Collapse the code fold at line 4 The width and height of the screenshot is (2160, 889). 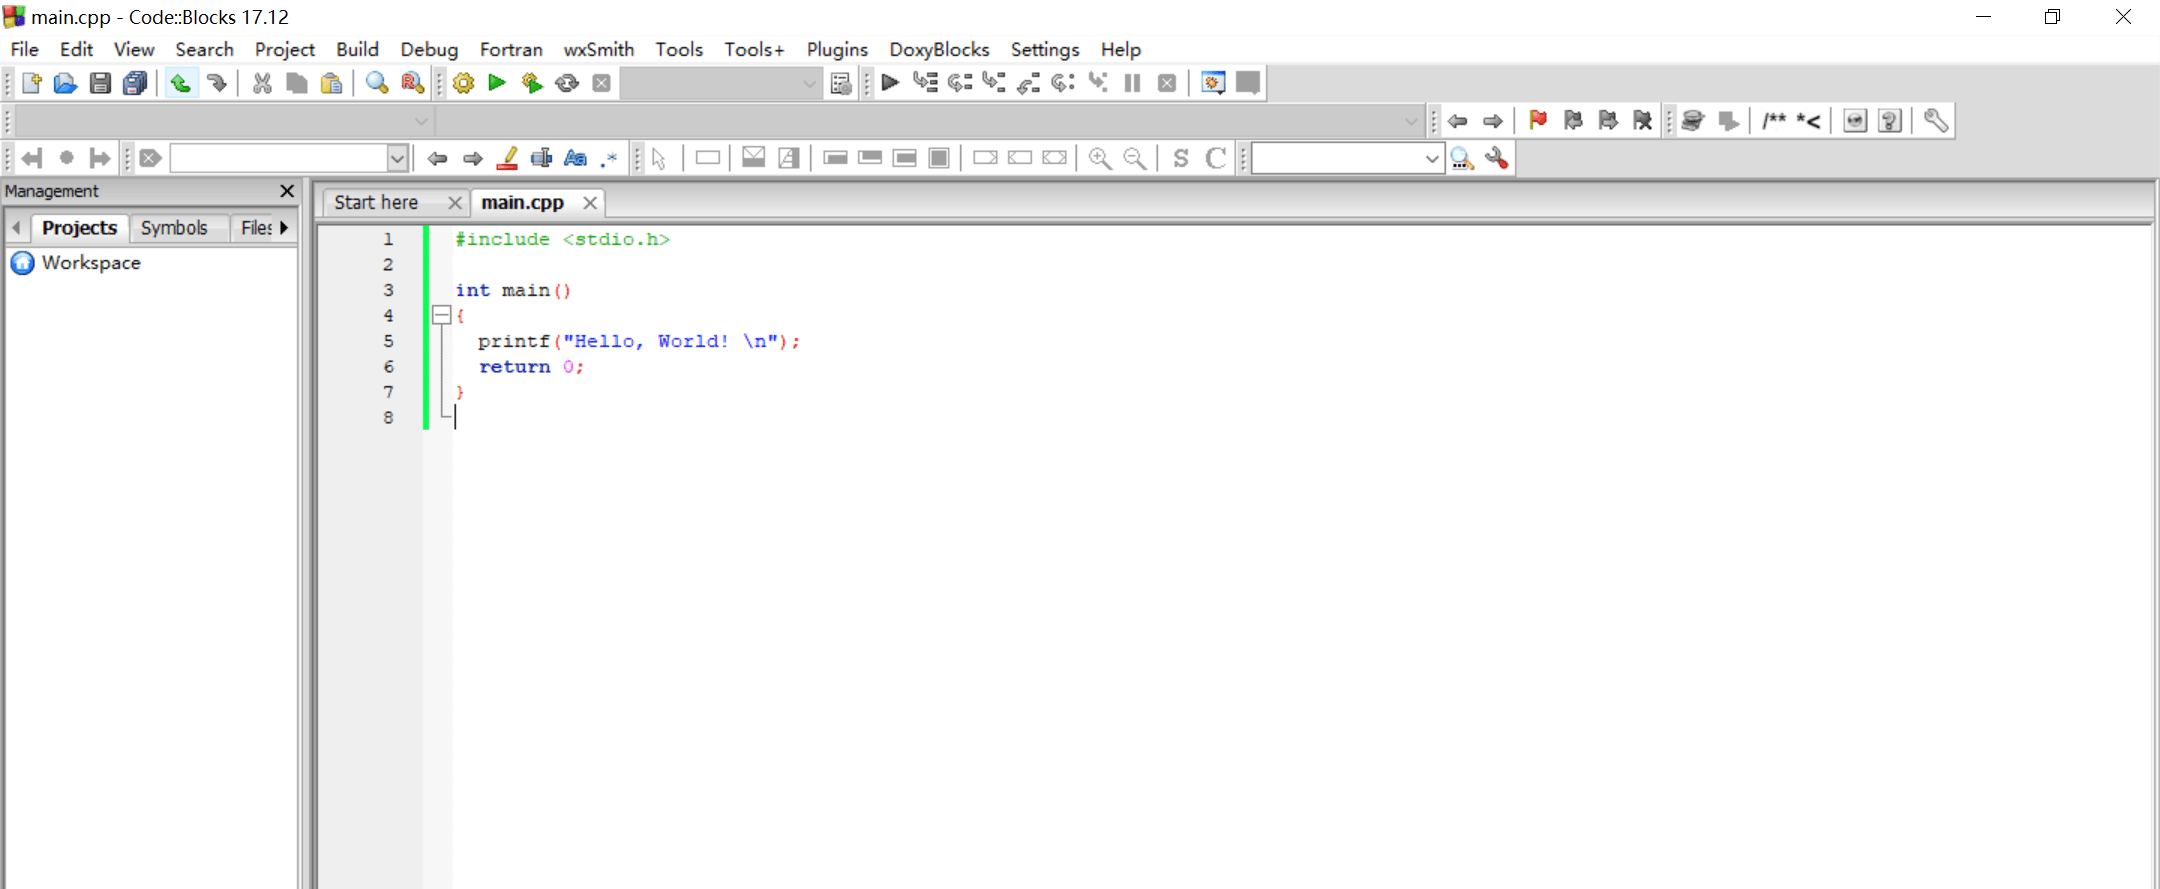point(441,315)
